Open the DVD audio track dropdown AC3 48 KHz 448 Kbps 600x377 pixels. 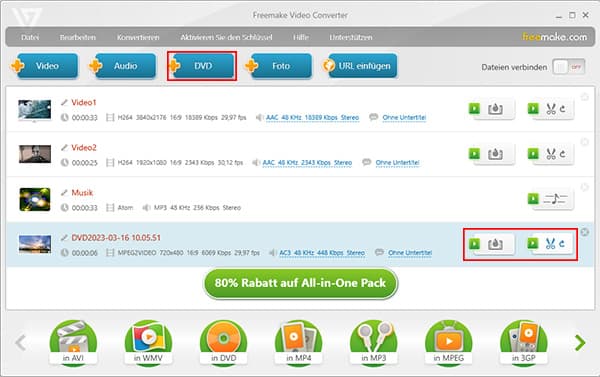(322, 253)
